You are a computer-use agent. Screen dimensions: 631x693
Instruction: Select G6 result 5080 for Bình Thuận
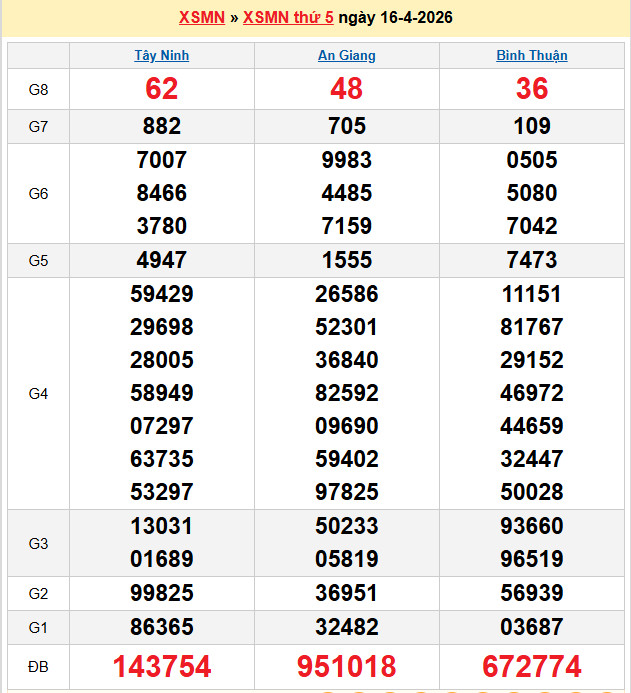pyautogui.click(x=532, y=193)
